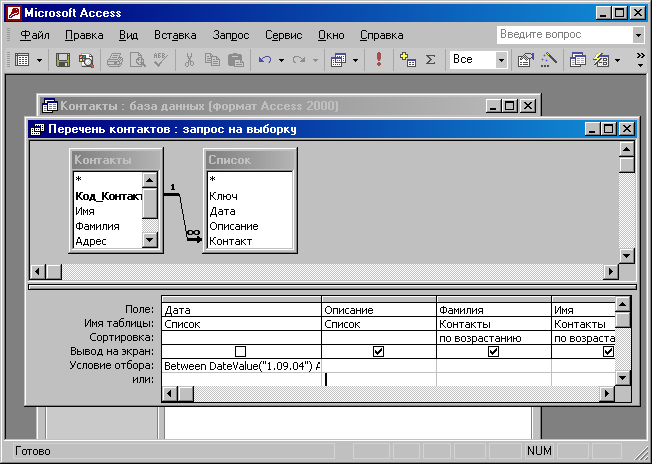Click the Copy toolbar icon
Image resolution: width=652 pixels, height=464 pixels.
click(x=212, y=60)
